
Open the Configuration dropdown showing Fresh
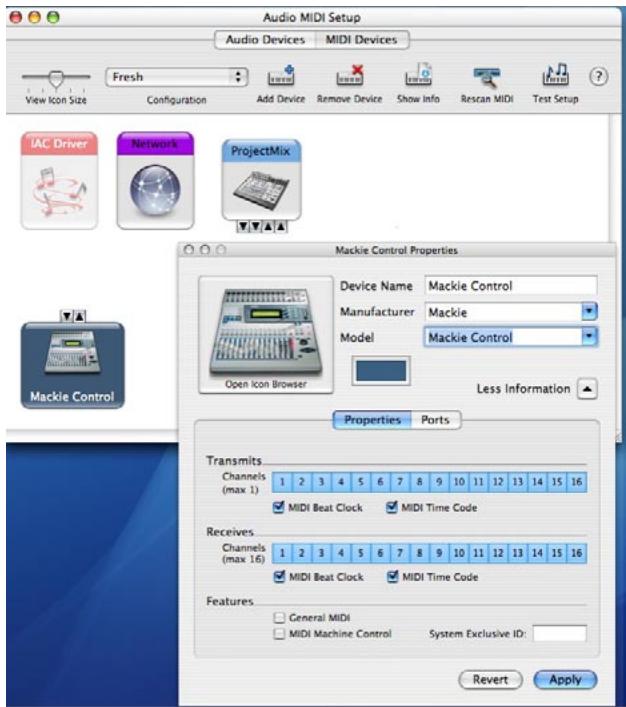pos(177,77)
